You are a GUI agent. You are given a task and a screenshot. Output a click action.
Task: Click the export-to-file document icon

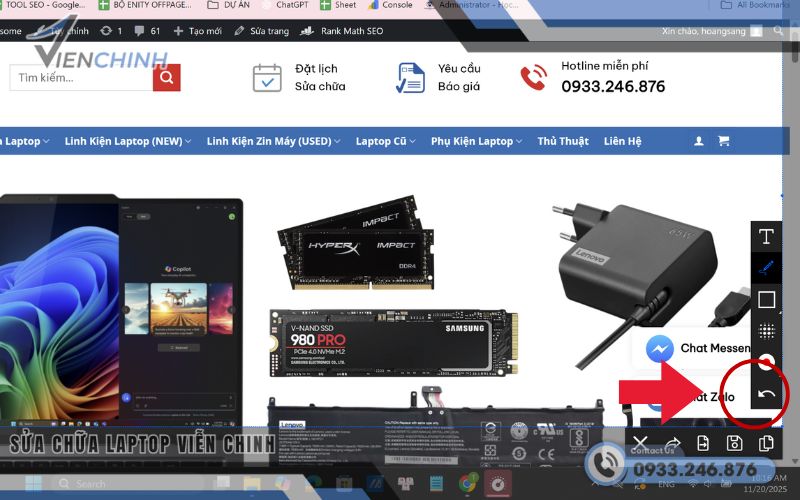[703, 443]
